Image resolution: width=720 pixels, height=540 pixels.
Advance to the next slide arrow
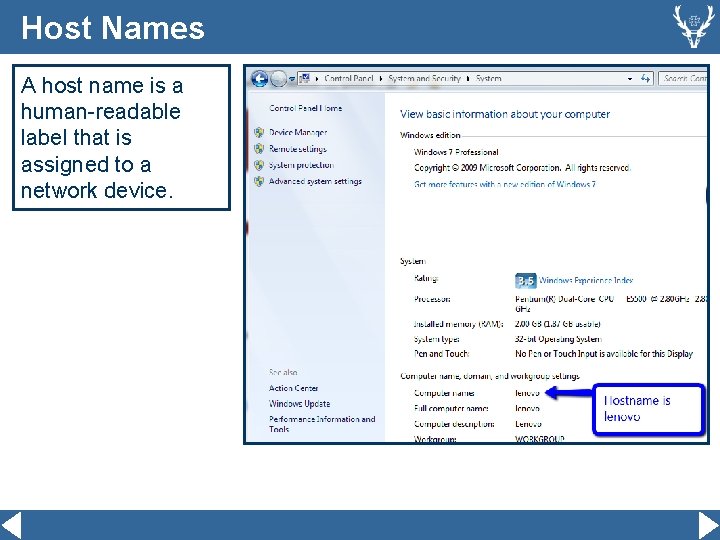[709, 525]
